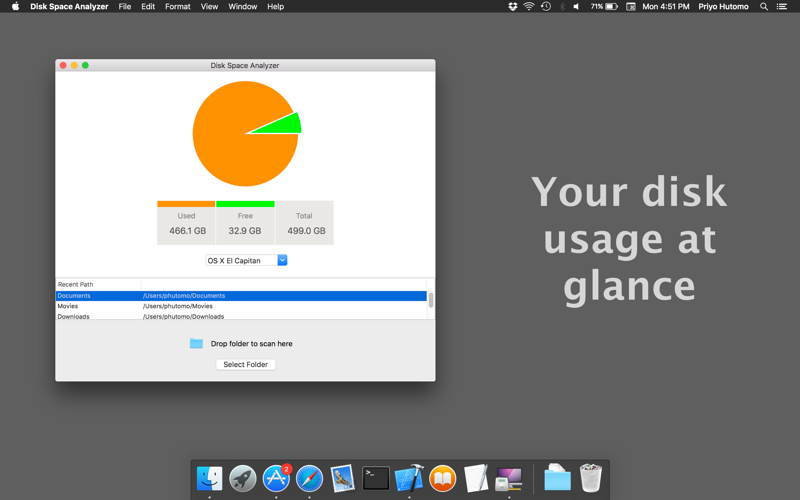This screenshot has height=500, width=800.
Task: Click the blue folder icon in drop area
Action: [196, 343]
